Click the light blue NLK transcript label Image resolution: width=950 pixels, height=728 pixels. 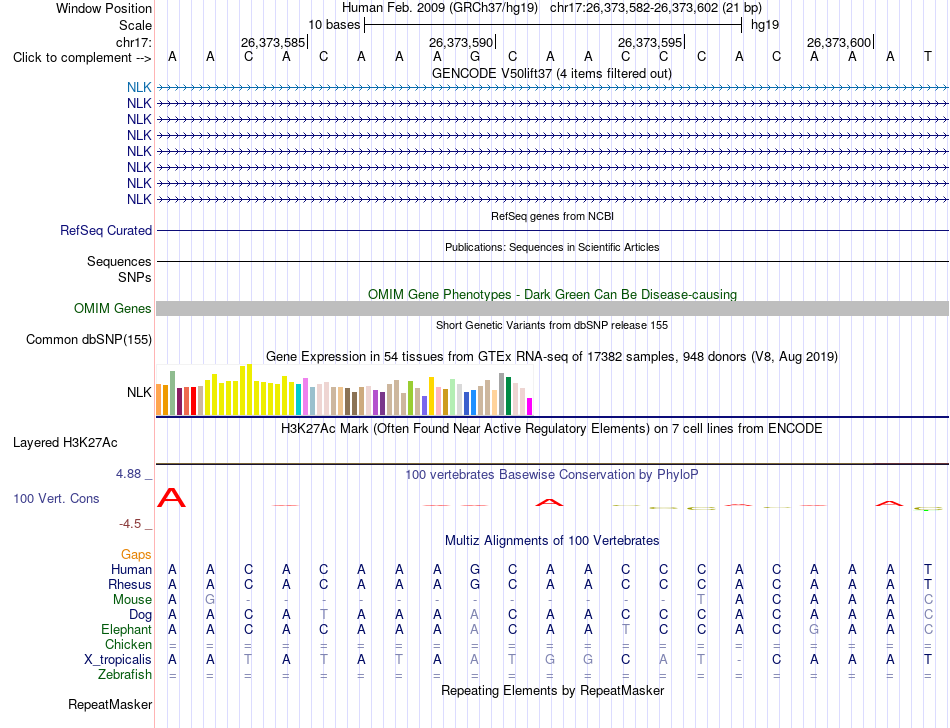pyautogui.click(x=139, y=87)
